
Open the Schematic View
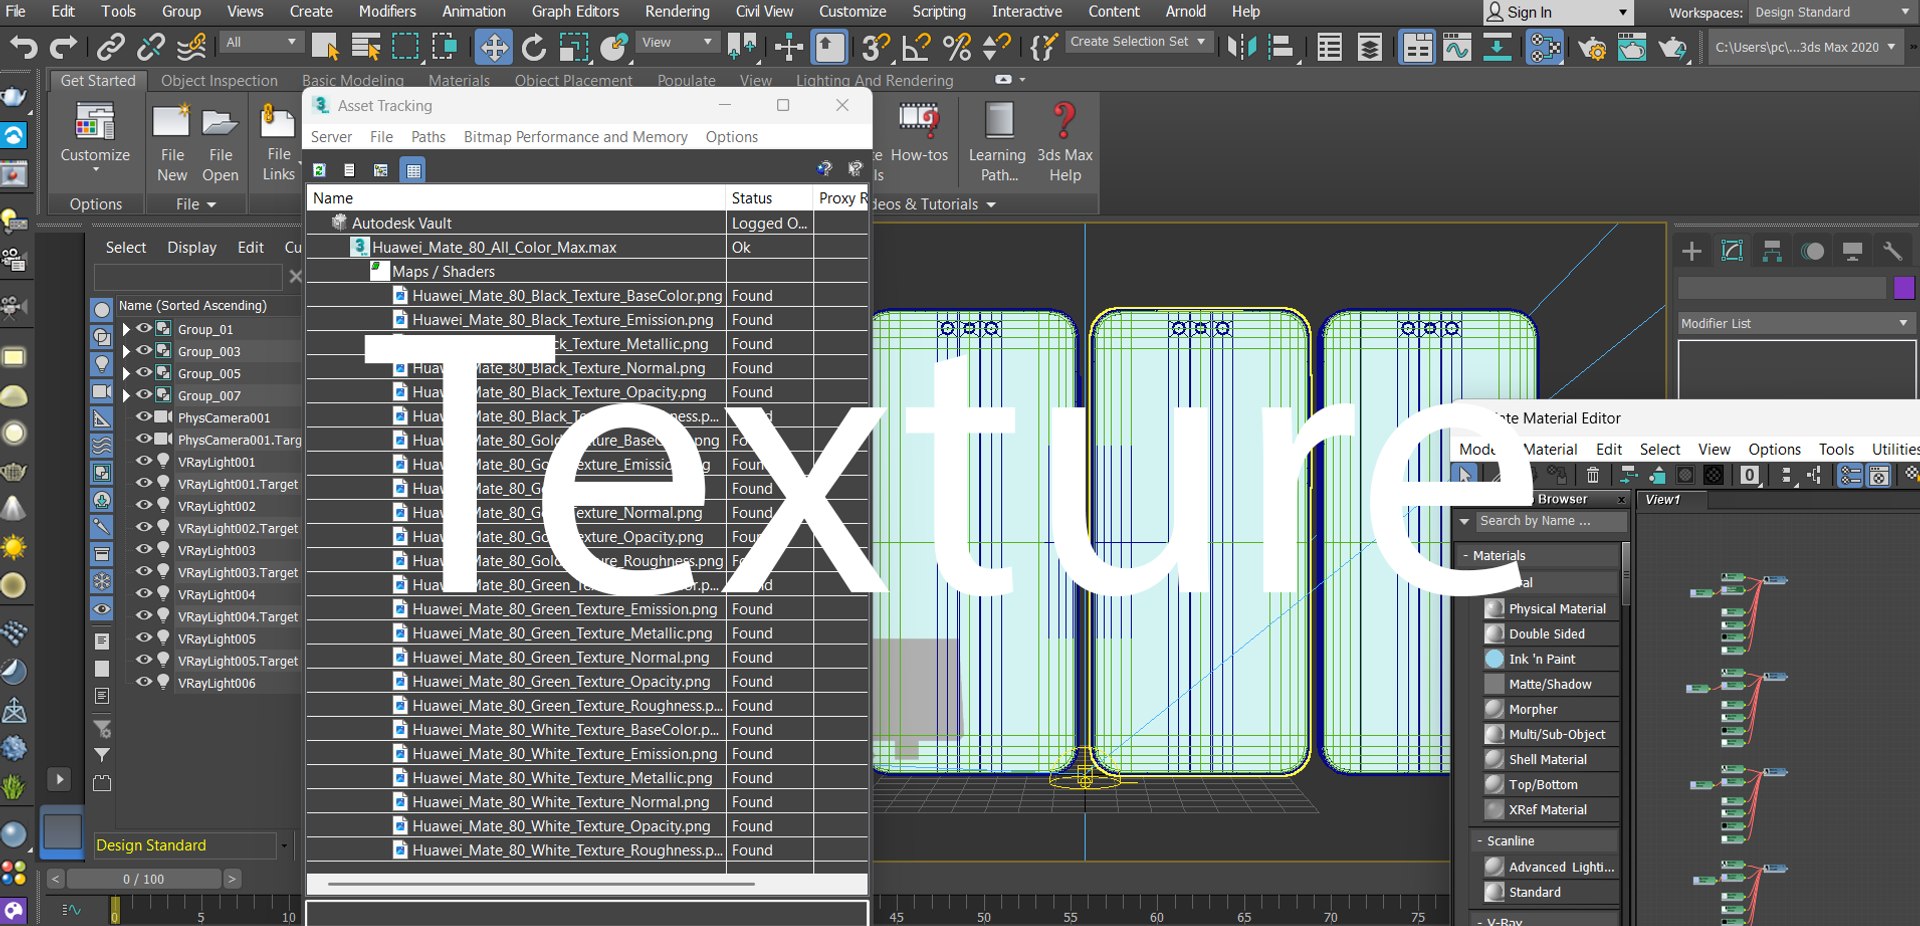[x=1497, y=47]
